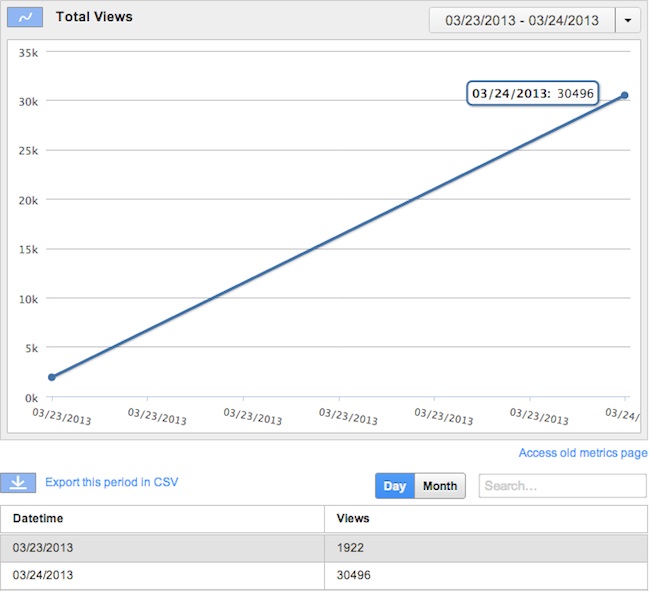Select the 03/24/2013 table row cell
Viewport: 650px width, 591px height.
point(162,575)
